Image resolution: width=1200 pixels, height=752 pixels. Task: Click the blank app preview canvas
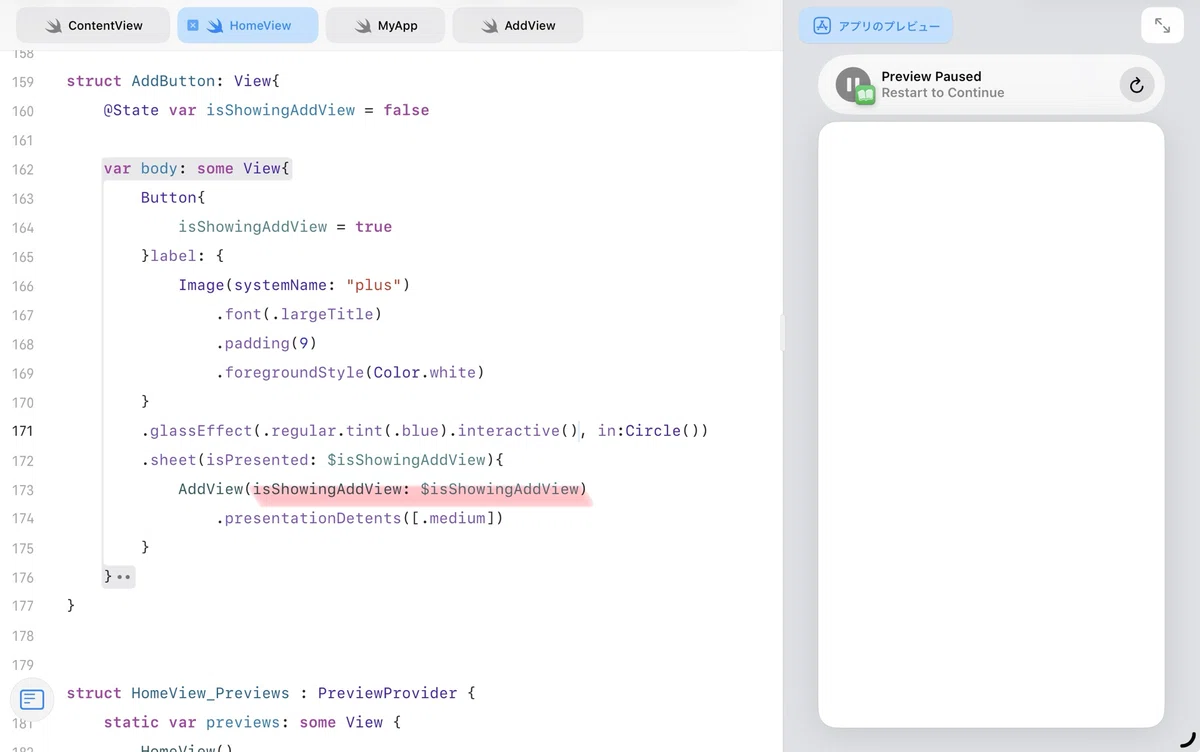[991, 425]
